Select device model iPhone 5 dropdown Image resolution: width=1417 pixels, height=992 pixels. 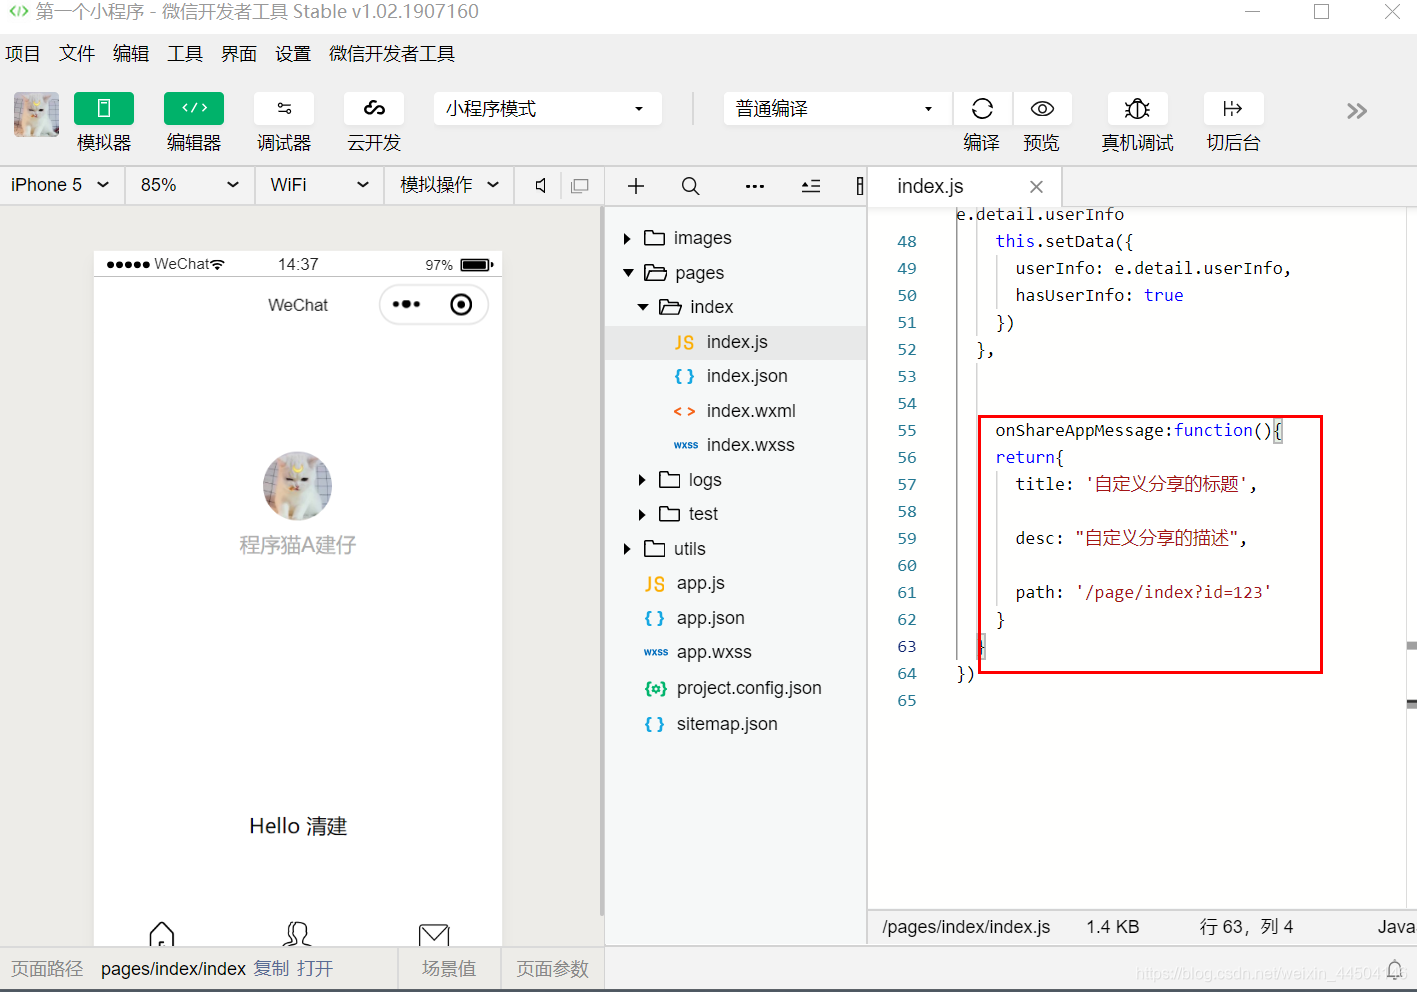[x=61, y=185]
